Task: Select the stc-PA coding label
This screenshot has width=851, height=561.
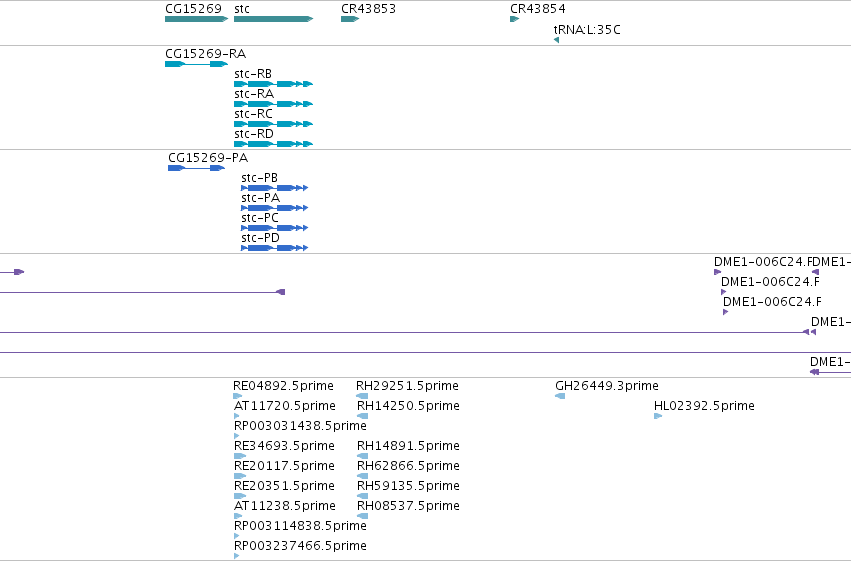Action: [261, 198]
